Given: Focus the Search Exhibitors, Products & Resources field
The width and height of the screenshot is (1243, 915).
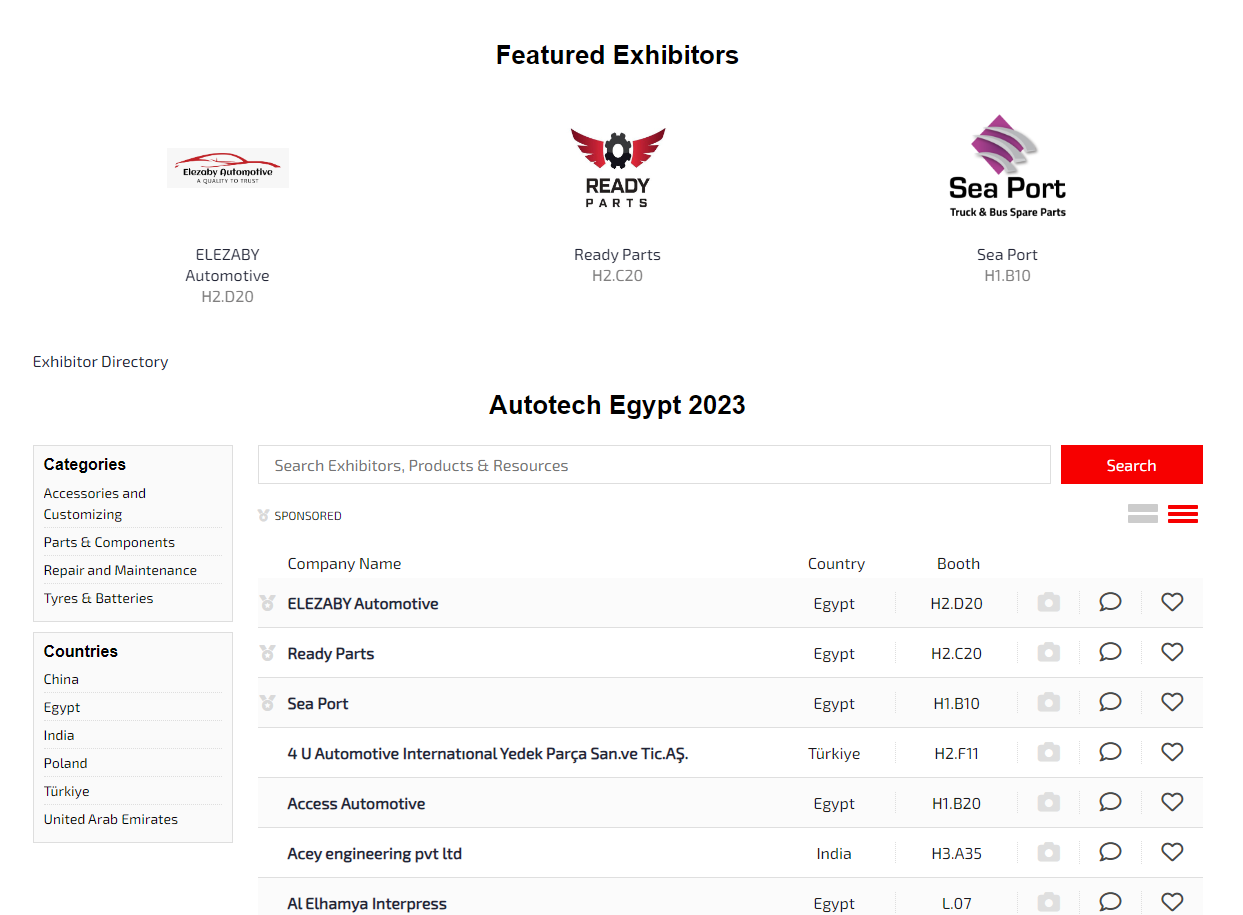Looking at the screenshot, I should [654, 465].
